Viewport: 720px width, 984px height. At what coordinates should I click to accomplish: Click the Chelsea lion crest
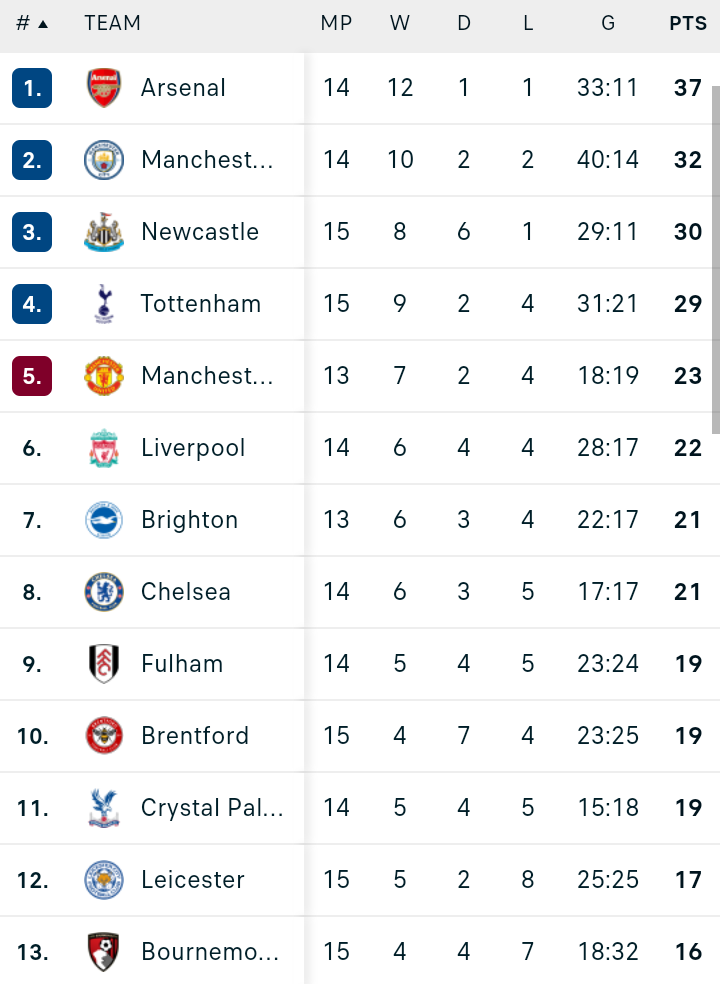pos(104,592)
